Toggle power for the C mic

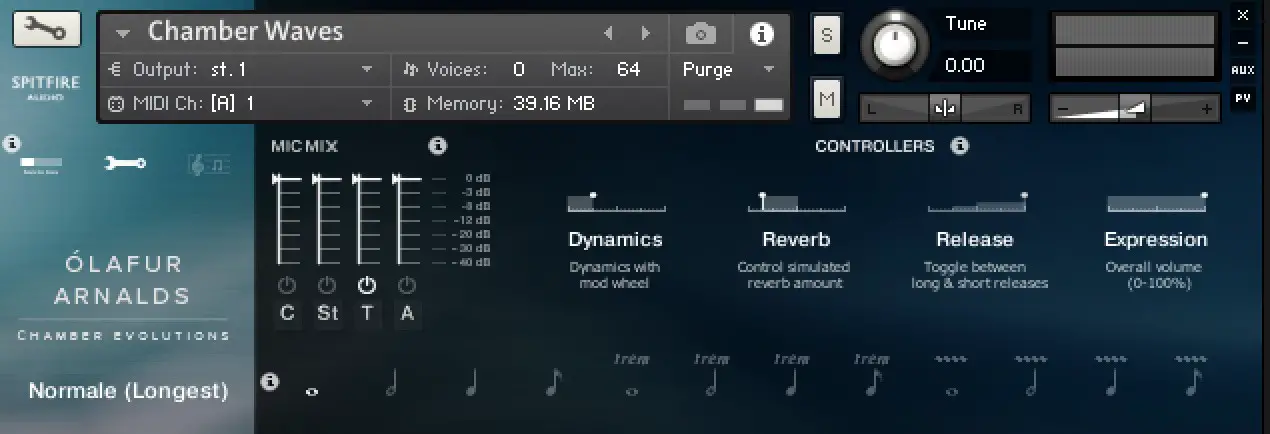pos(287,285)
